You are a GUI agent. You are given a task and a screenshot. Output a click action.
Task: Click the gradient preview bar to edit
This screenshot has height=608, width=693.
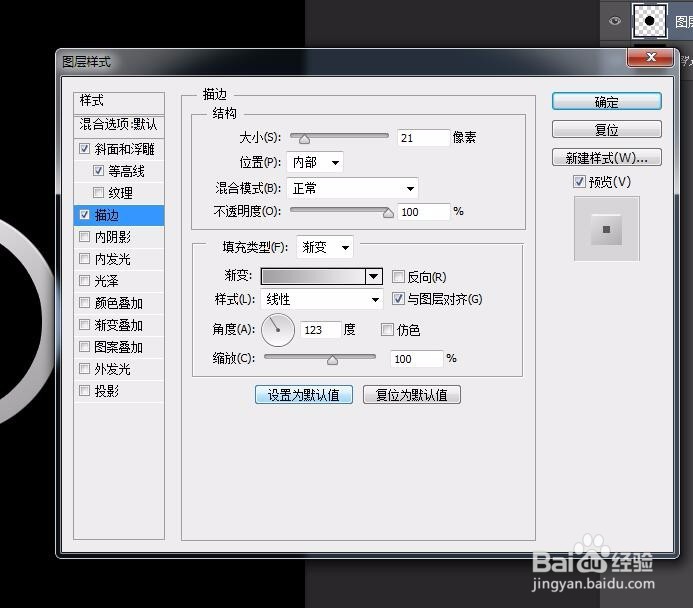(313, 277)
